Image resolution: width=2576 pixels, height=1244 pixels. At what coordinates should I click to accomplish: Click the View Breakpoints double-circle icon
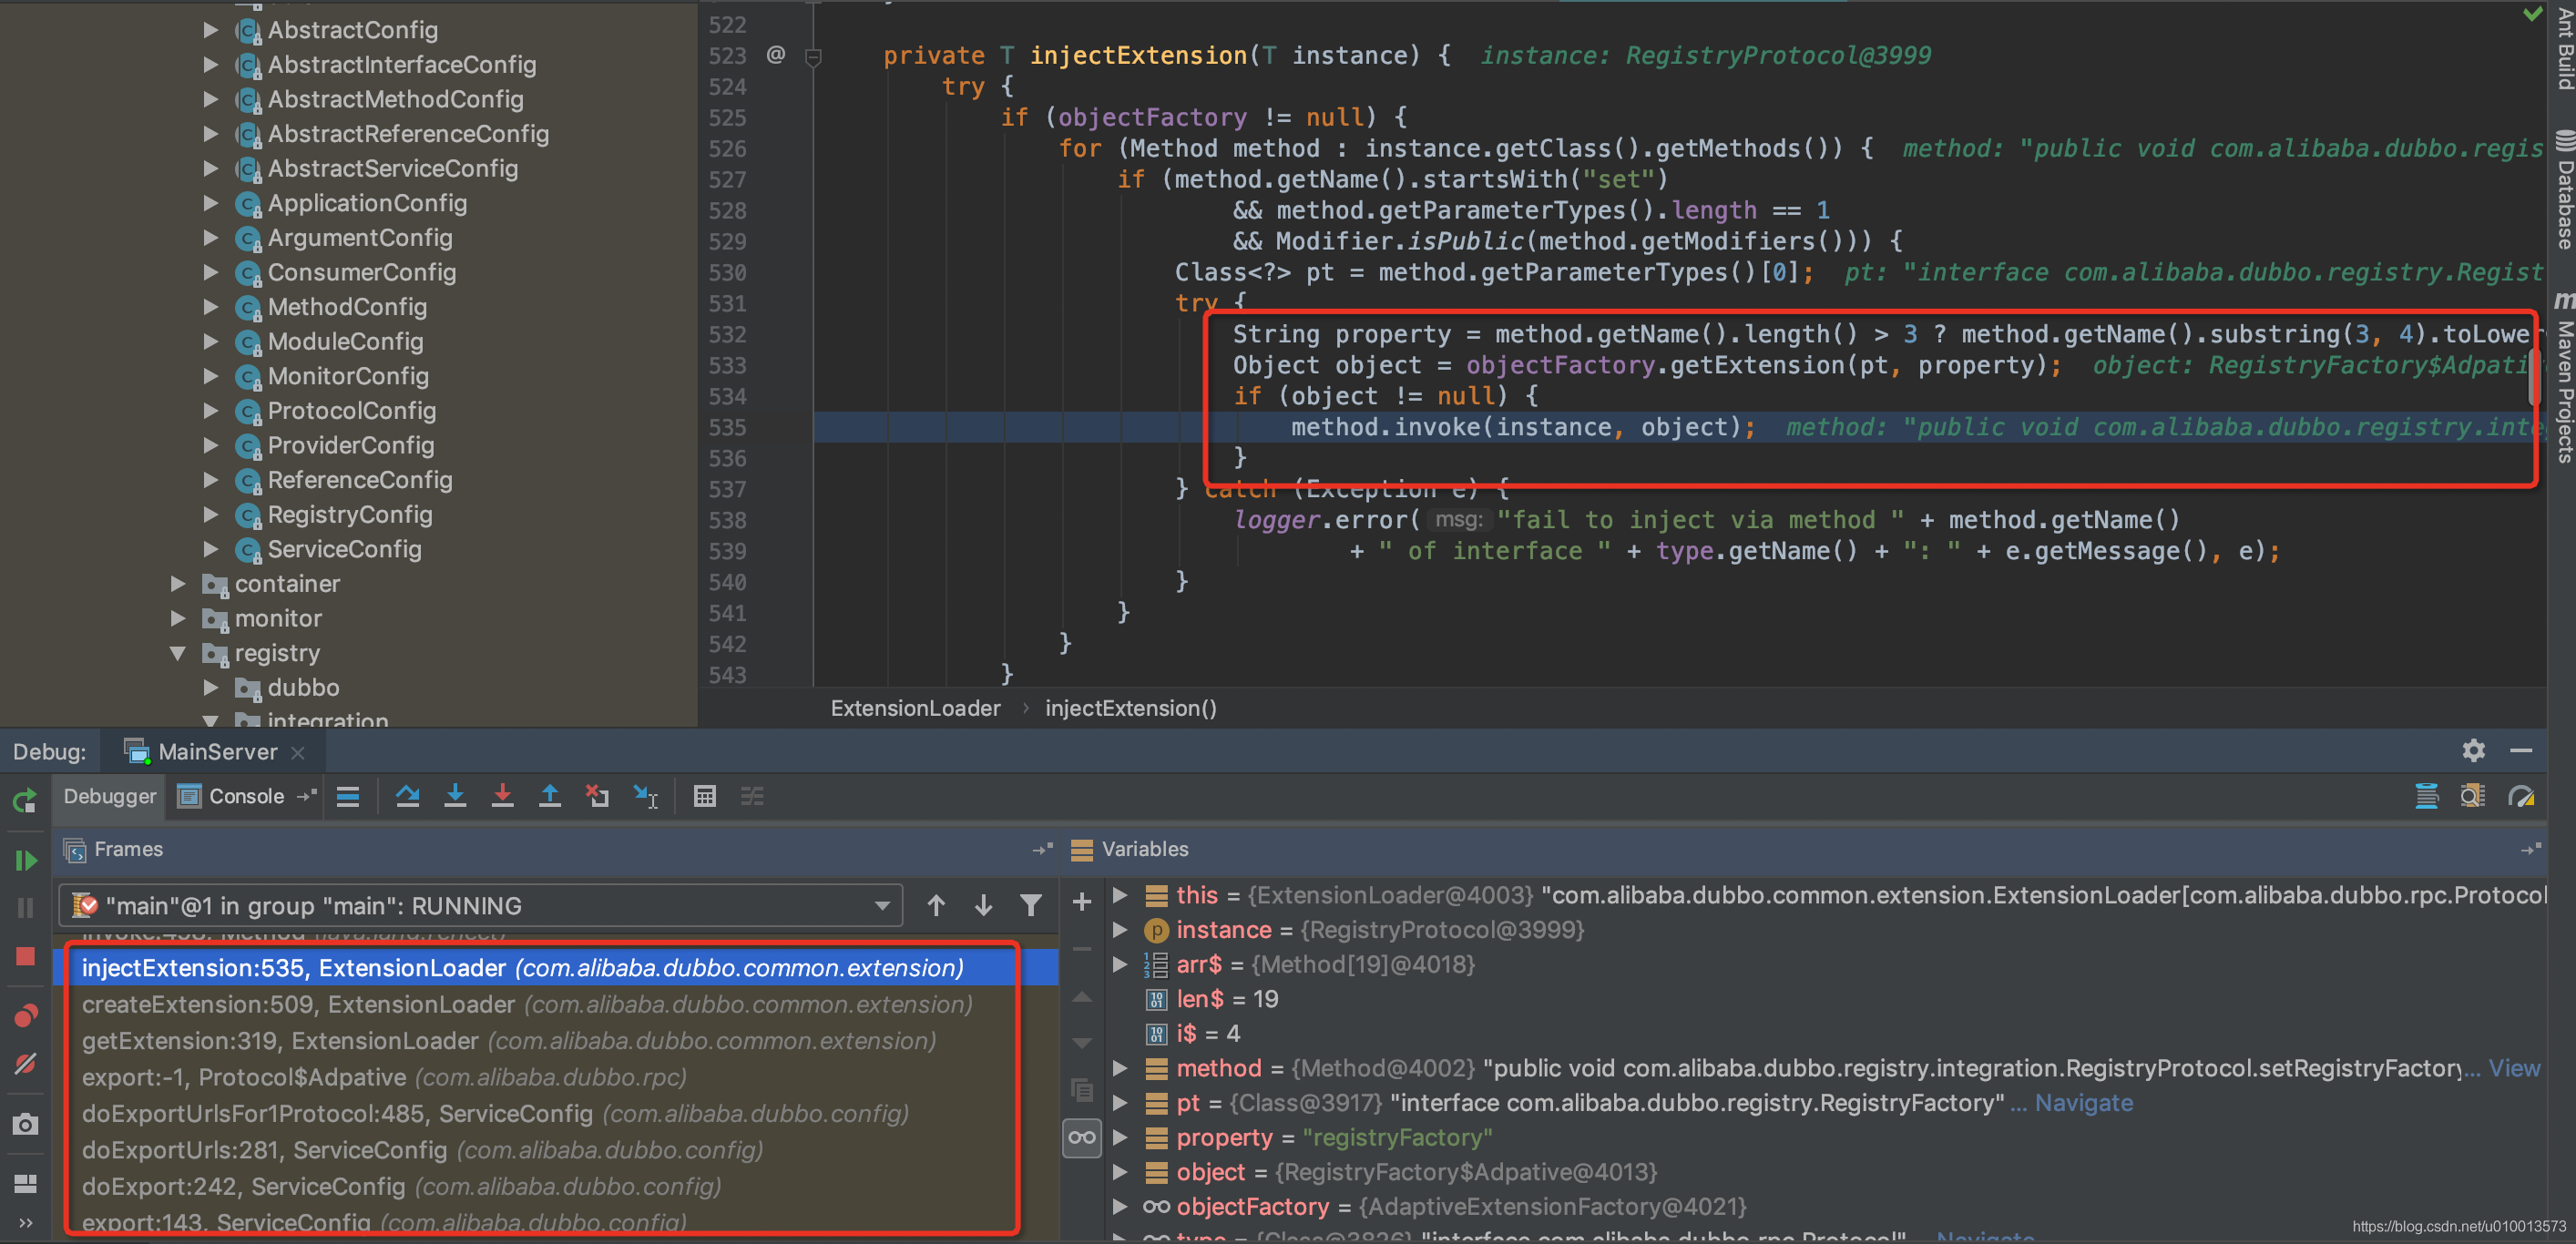25,1016
